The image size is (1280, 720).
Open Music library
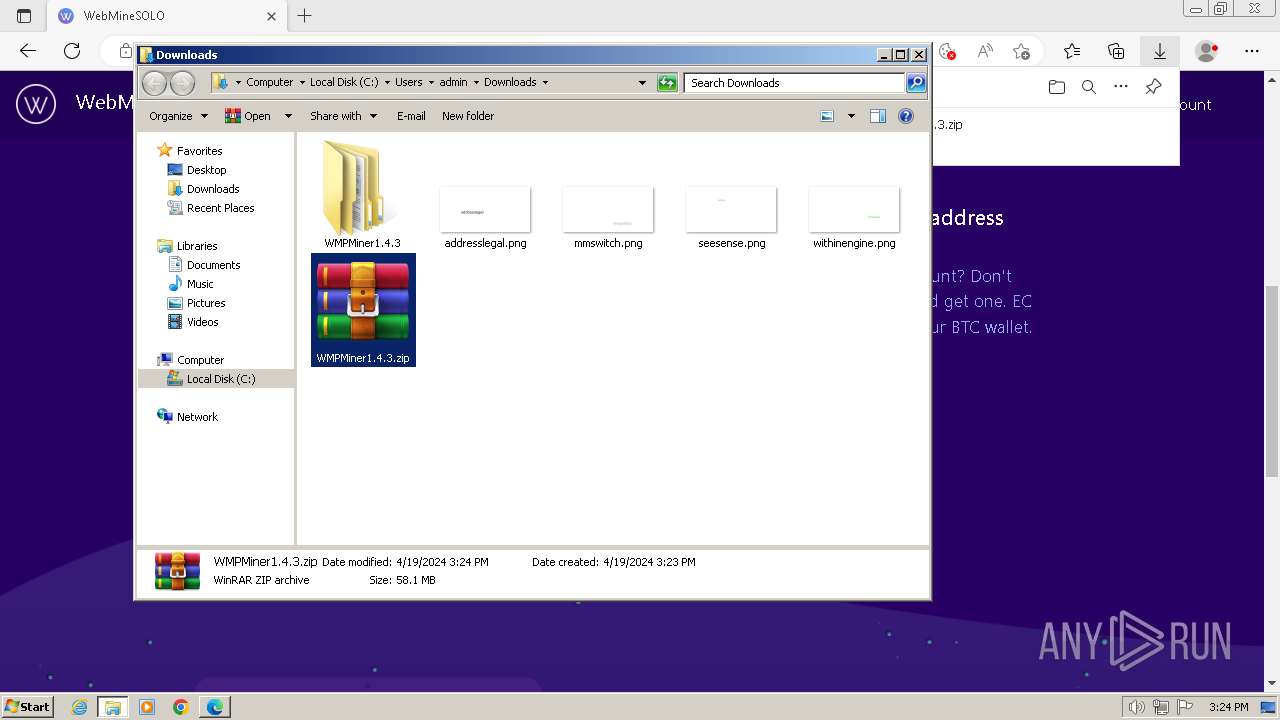click(200, 284)
